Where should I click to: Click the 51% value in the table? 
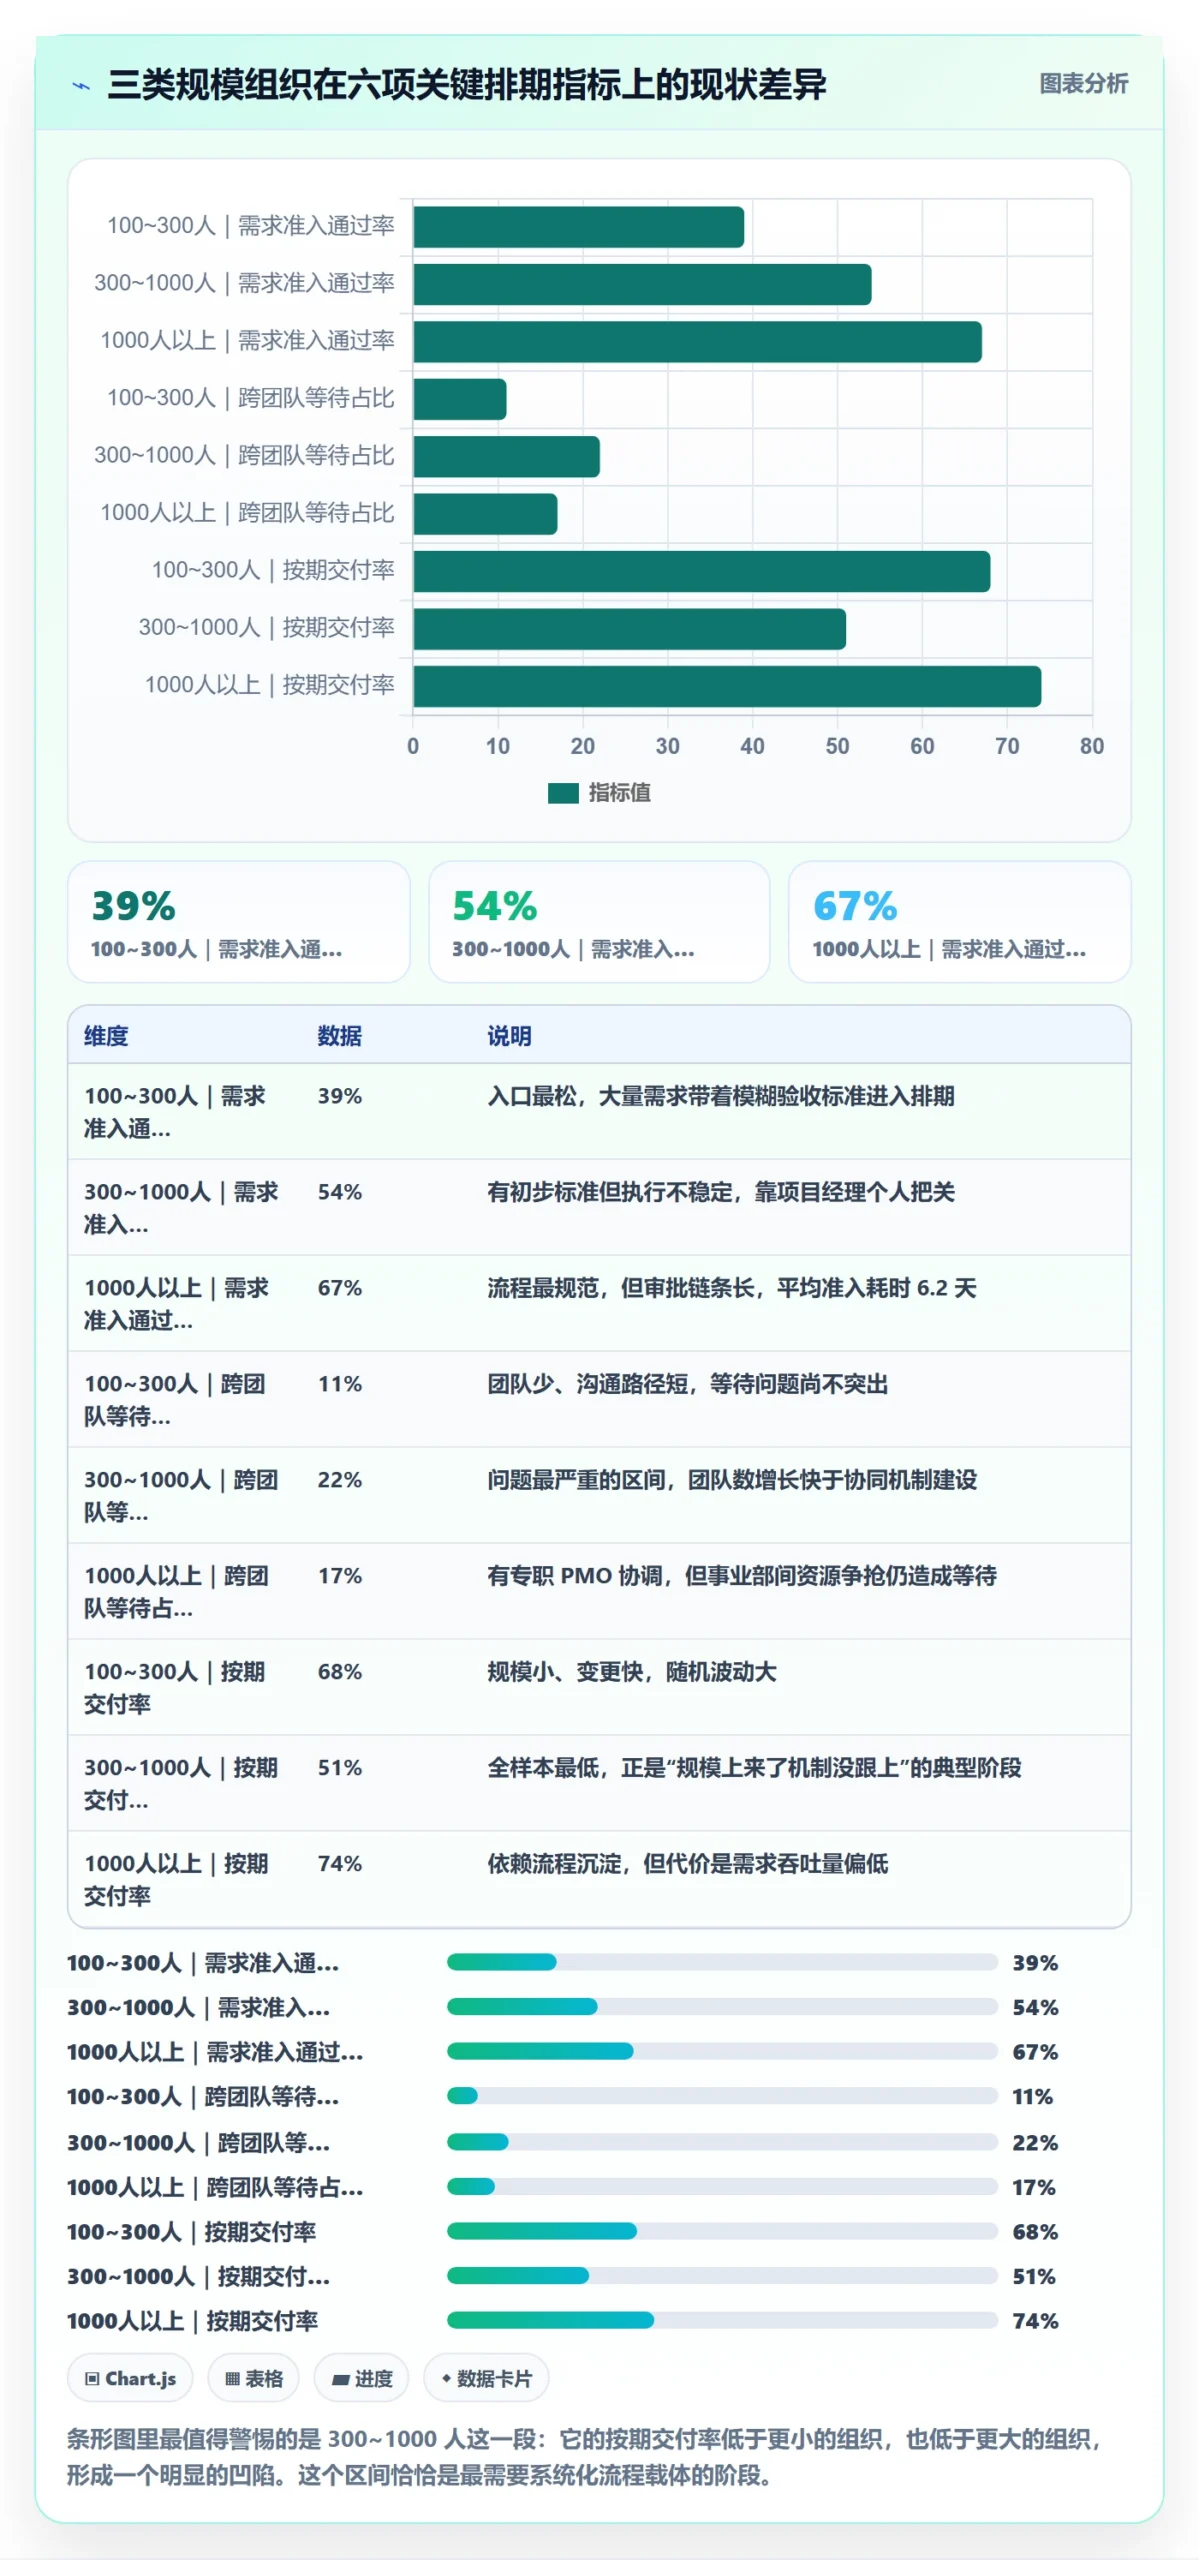point(340,1768)
